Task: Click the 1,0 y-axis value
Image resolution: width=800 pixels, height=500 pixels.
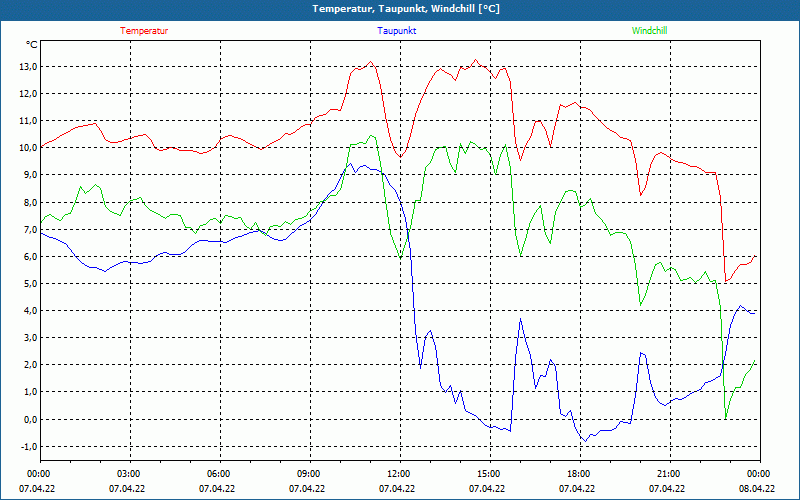Action: coord(30,392)
